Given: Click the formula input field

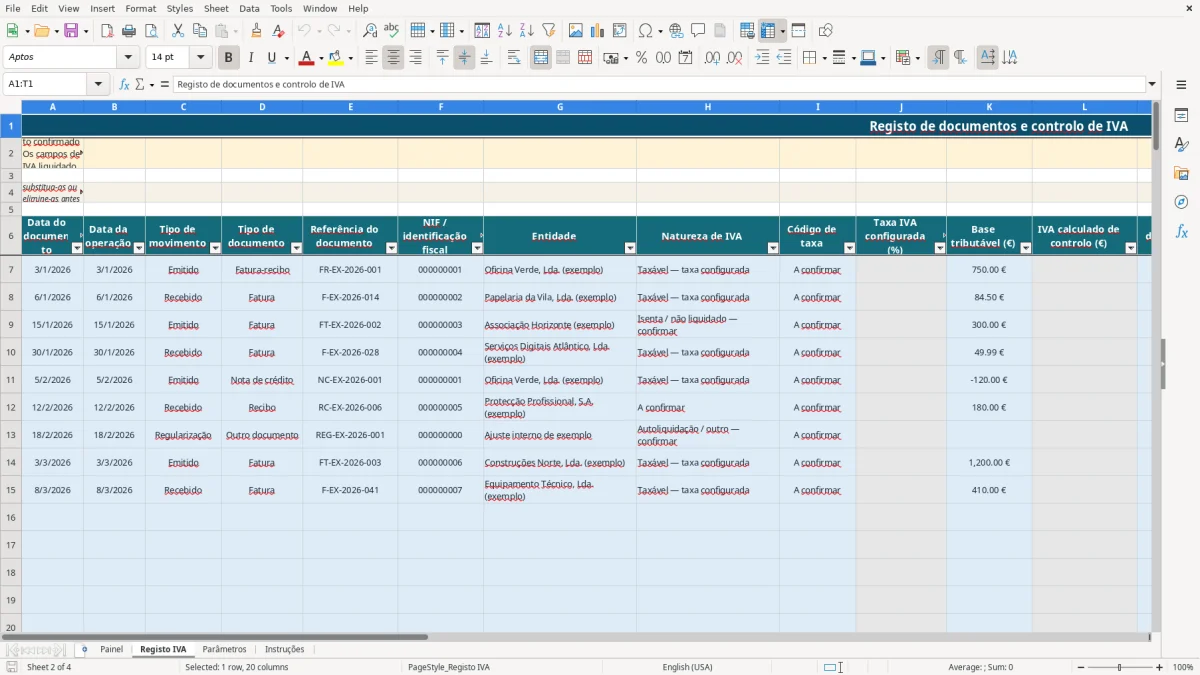Looking at the screenshot, I should pos(659,85).
